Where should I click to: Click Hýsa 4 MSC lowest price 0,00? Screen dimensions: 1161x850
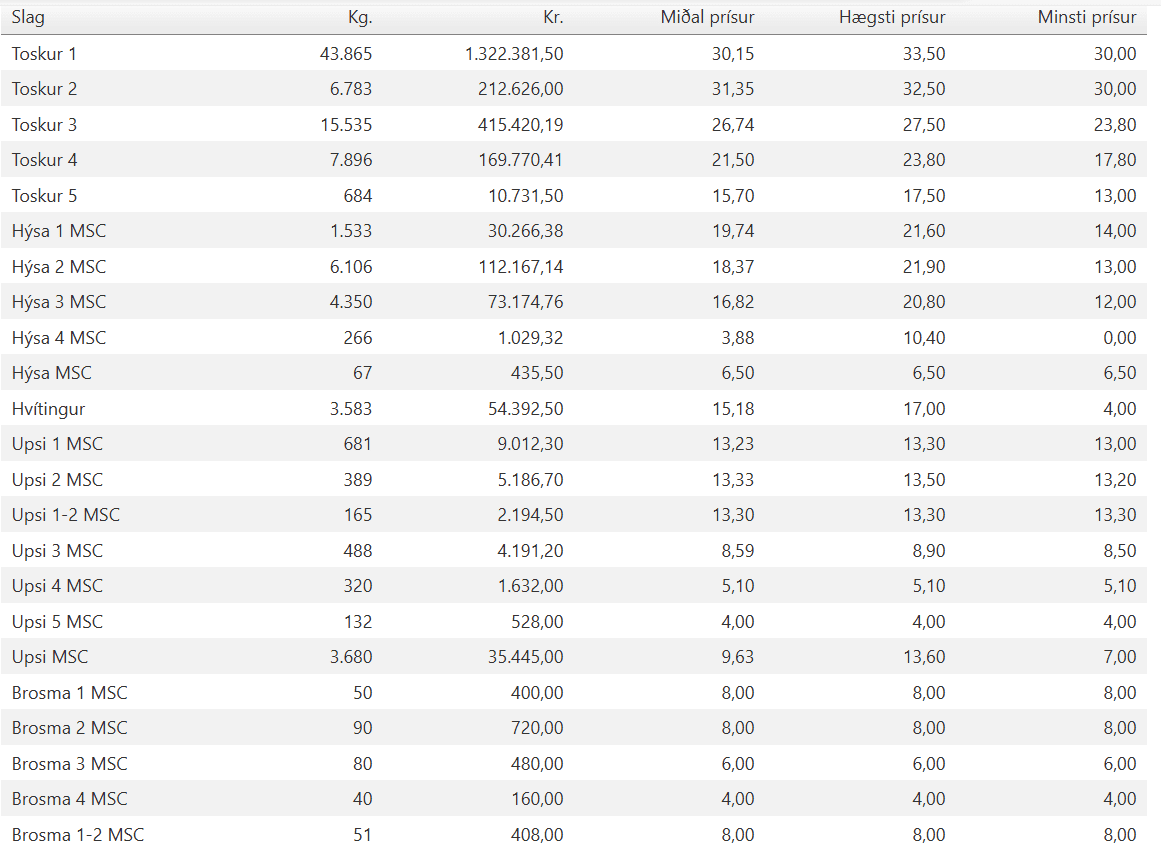pyautogui.click(x=1120, y=338)
